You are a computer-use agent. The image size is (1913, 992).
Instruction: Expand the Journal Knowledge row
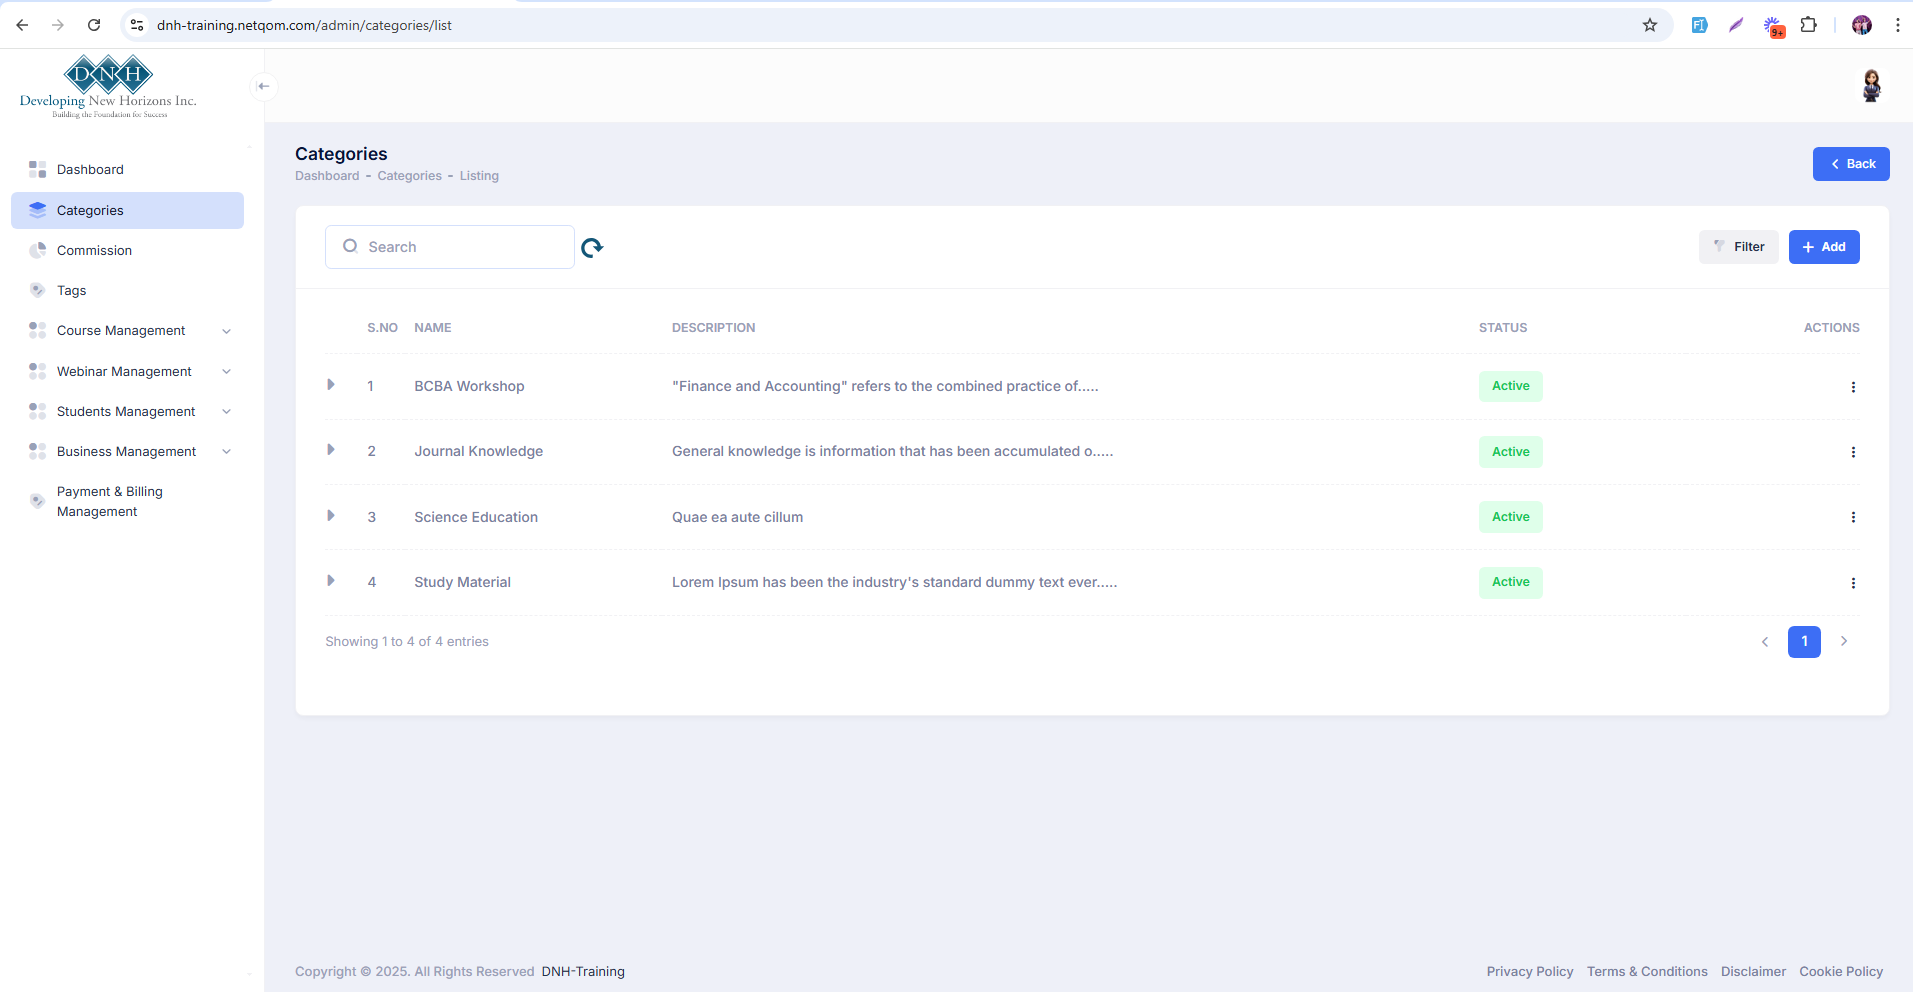[331, 450]
